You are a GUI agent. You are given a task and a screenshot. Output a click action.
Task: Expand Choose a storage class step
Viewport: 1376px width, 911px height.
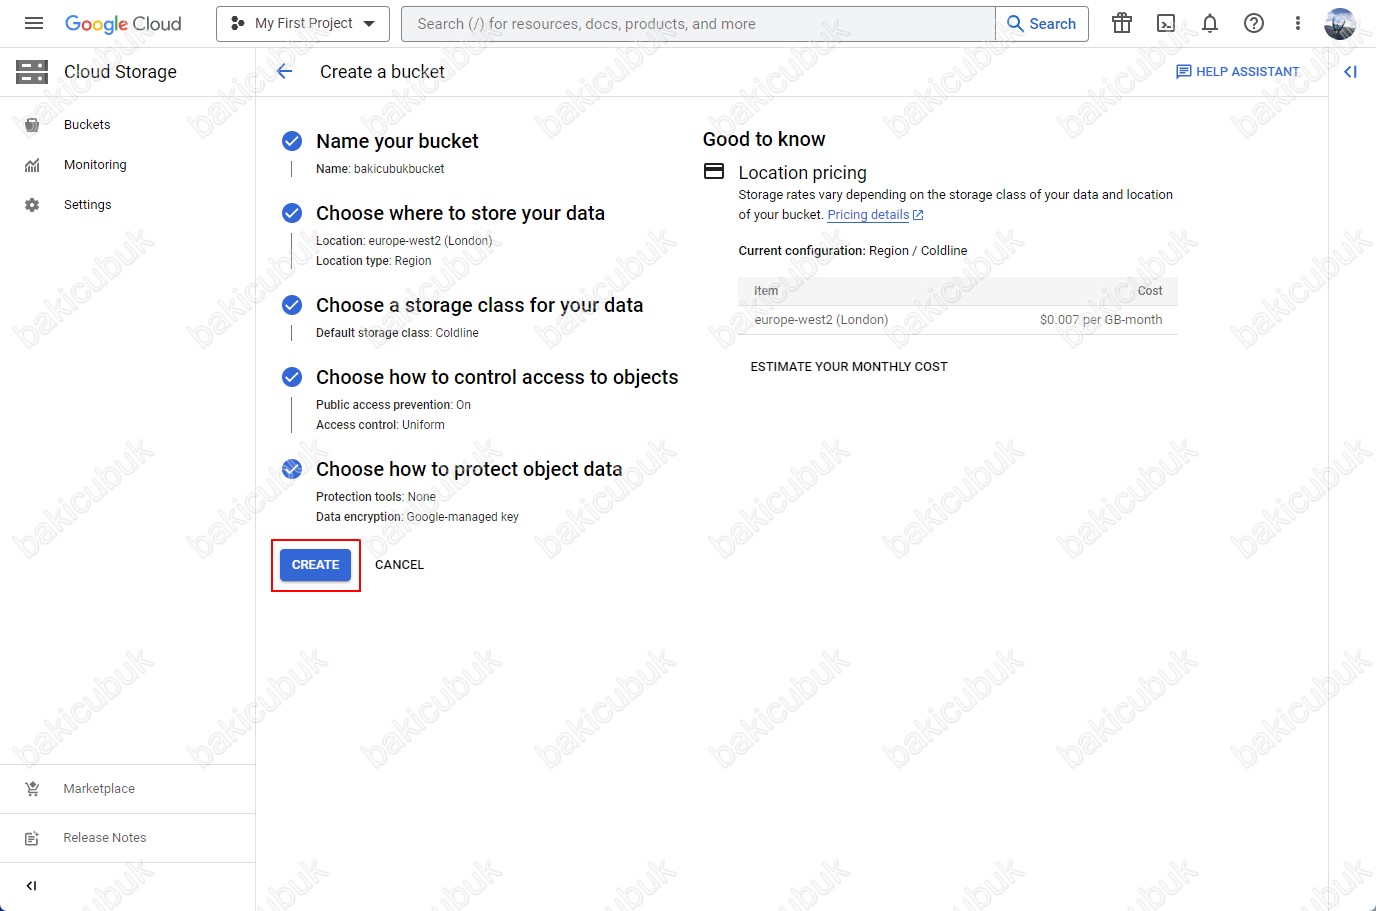click(x=479, y=305)
